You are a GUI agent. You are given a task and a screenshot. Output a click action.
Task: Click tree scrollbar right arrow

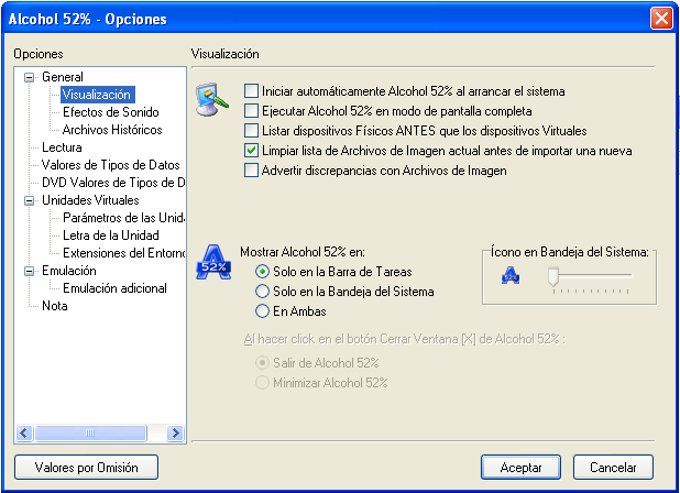pos(176,433)
